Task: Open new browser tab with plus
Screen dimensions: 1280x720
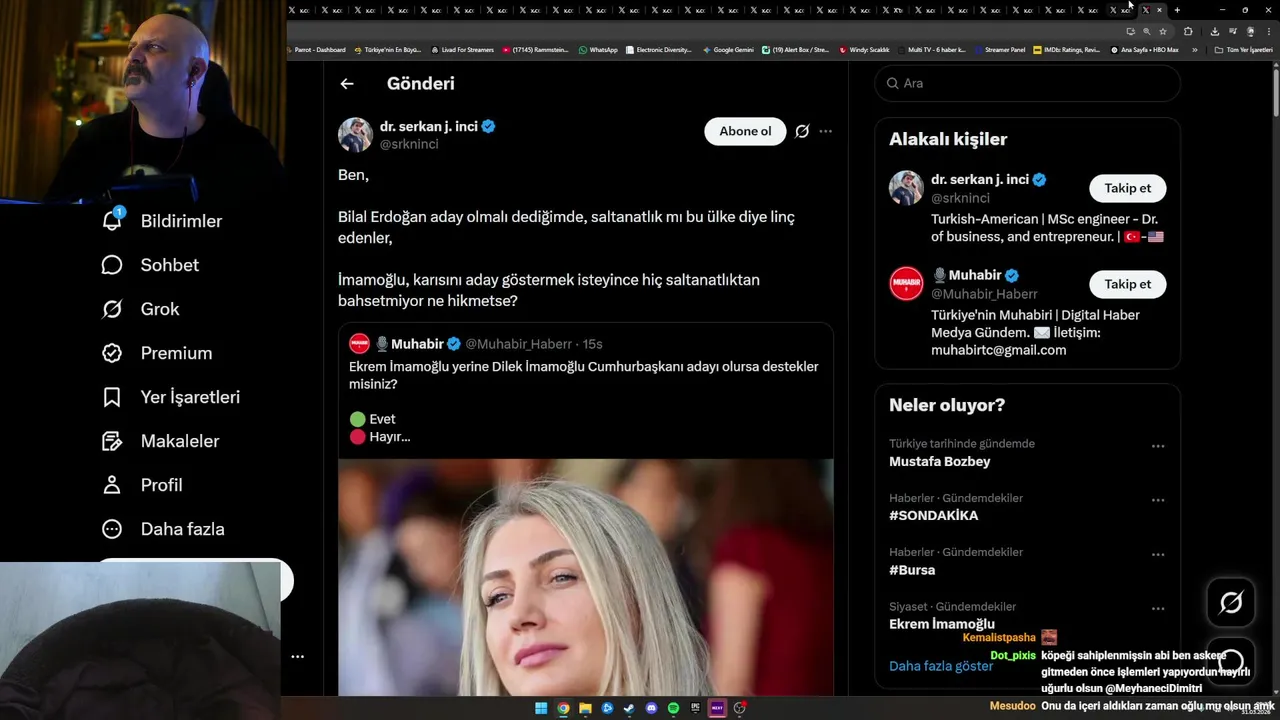Action: [x=1177, y=10]
